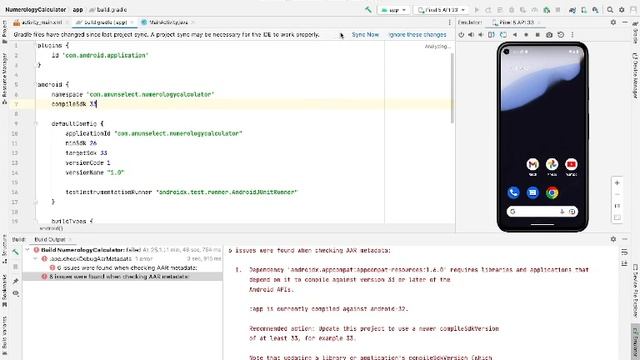Image resolution: width=640 pixels, height=360 pixels.
Task: Click emulator Back navigation button
Action: pos(515,35)
